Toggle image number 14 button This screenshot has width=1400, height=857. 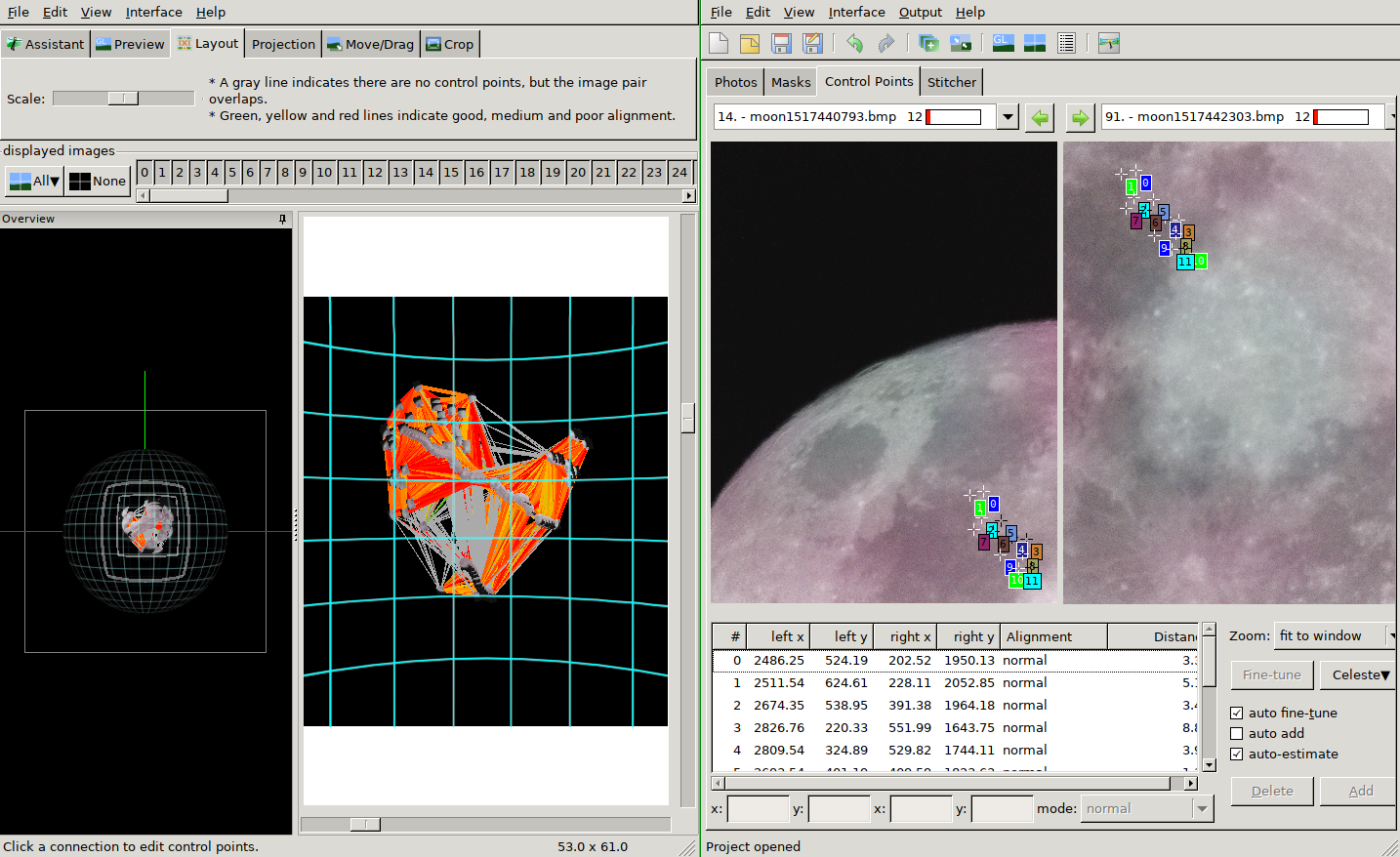[425, 173]
